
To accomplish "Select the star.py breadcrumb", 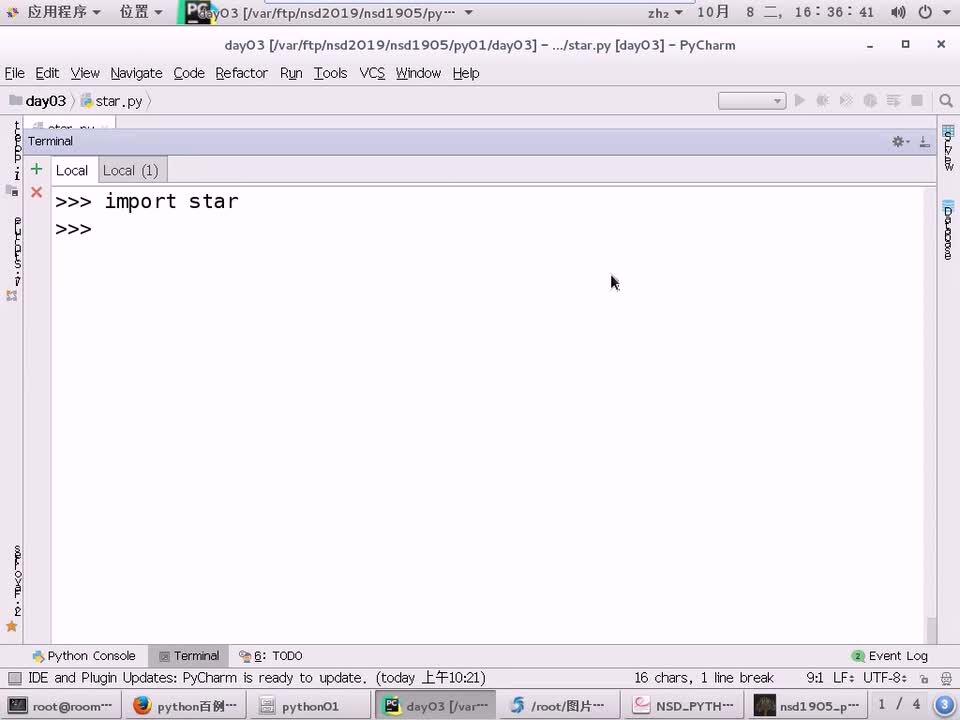I will click(111, 101).
